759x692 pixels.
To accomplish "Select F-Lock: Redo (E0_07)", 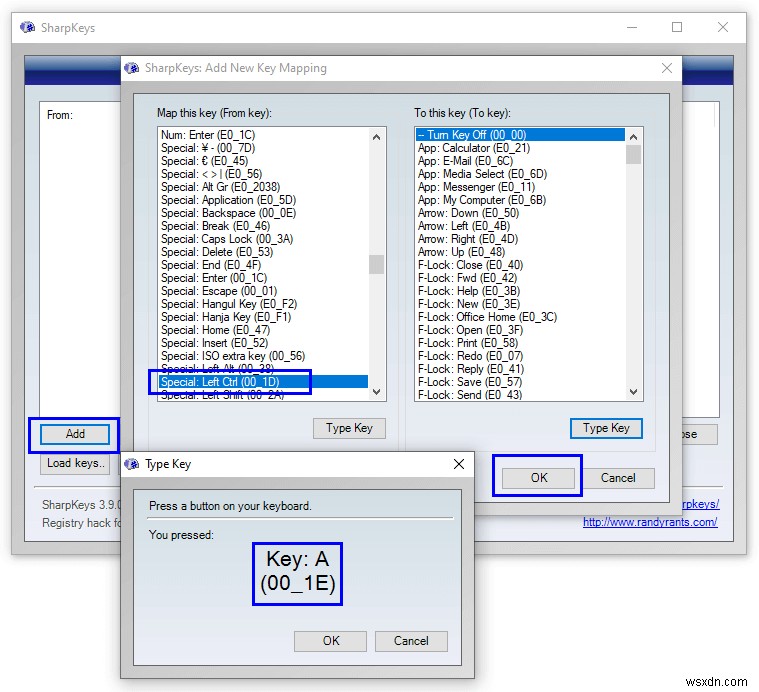I will (x=520, y=356).
